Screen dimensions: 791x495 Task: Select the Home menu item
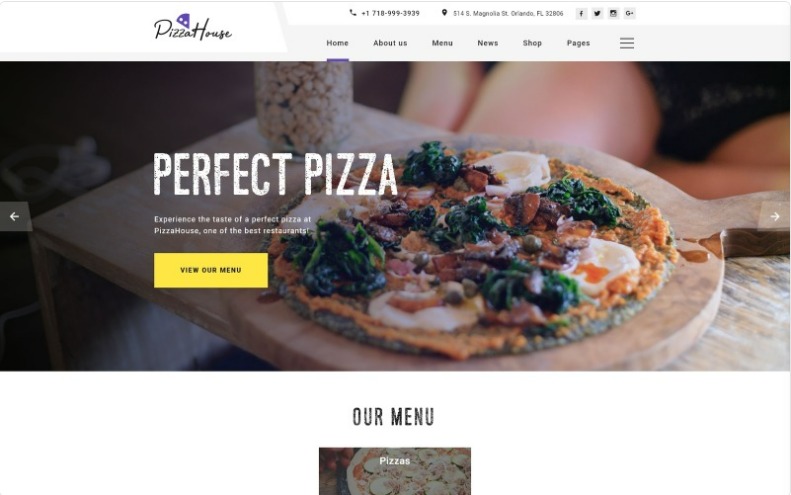337,43
